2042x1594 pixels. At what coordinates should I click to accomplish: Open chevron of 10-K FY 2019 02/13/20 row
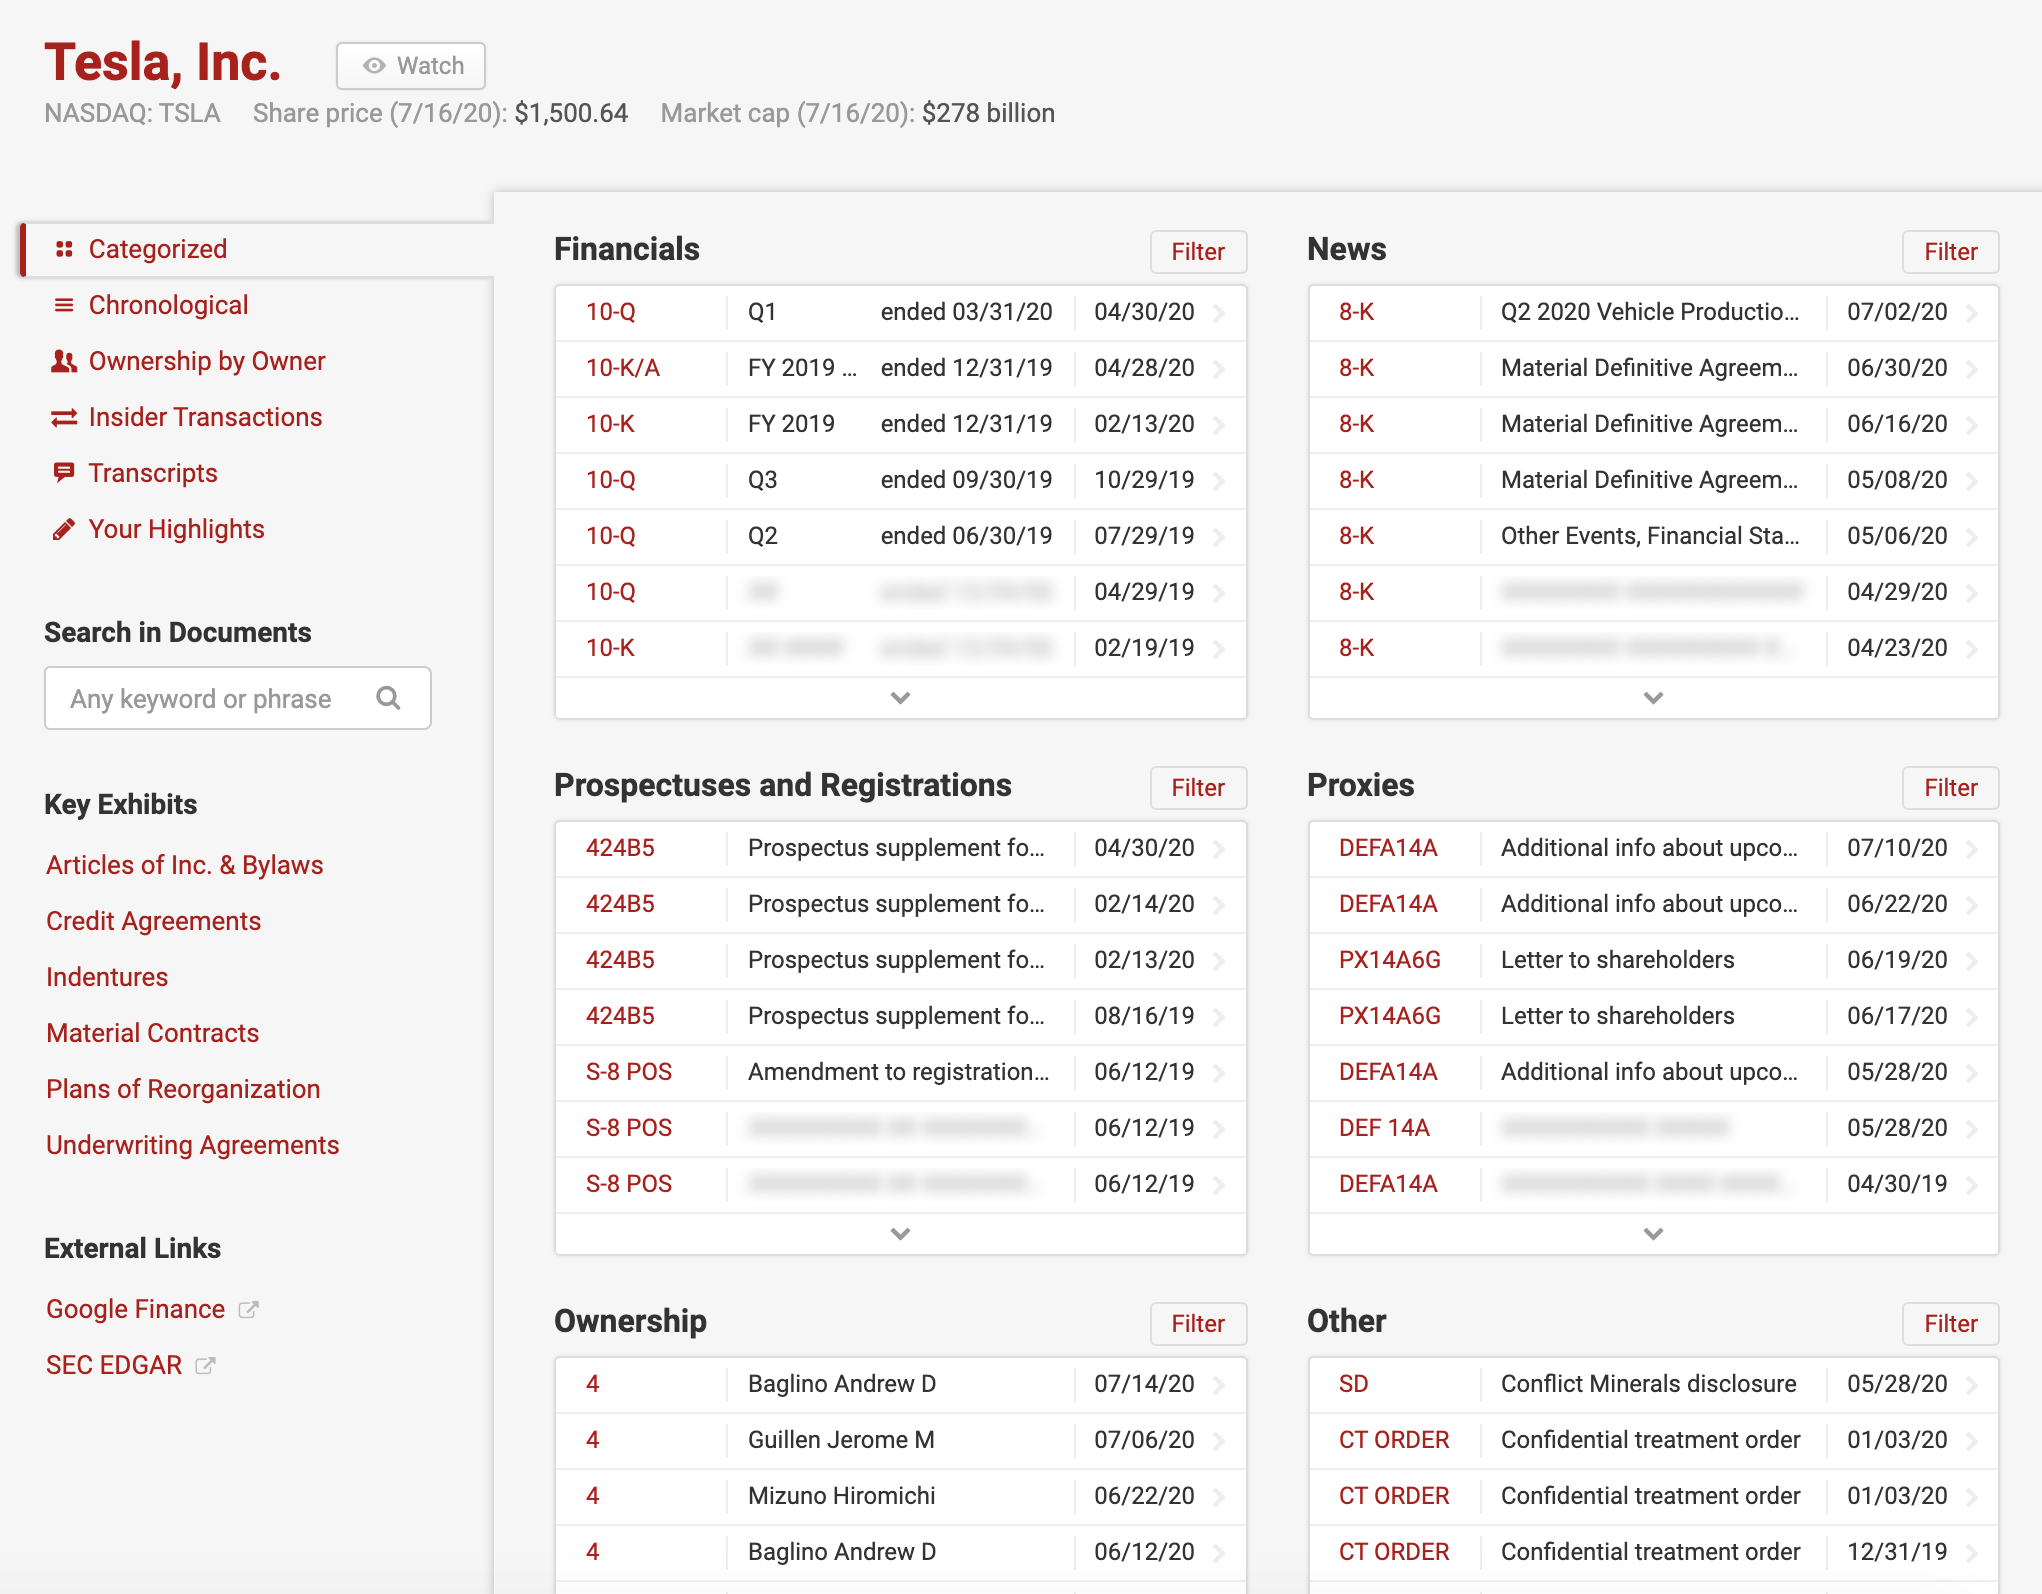point(1220,425)
